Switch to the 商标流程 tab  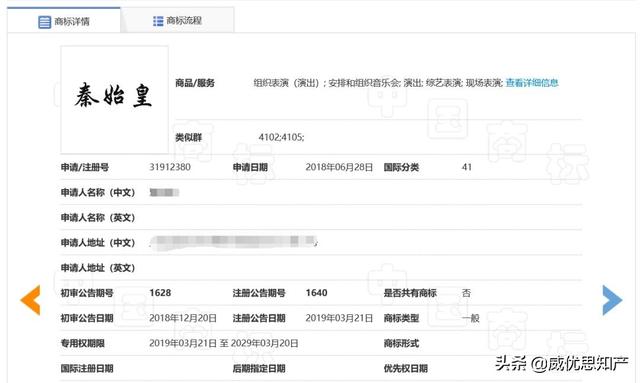pyautogui.click(x=177, y=20)
